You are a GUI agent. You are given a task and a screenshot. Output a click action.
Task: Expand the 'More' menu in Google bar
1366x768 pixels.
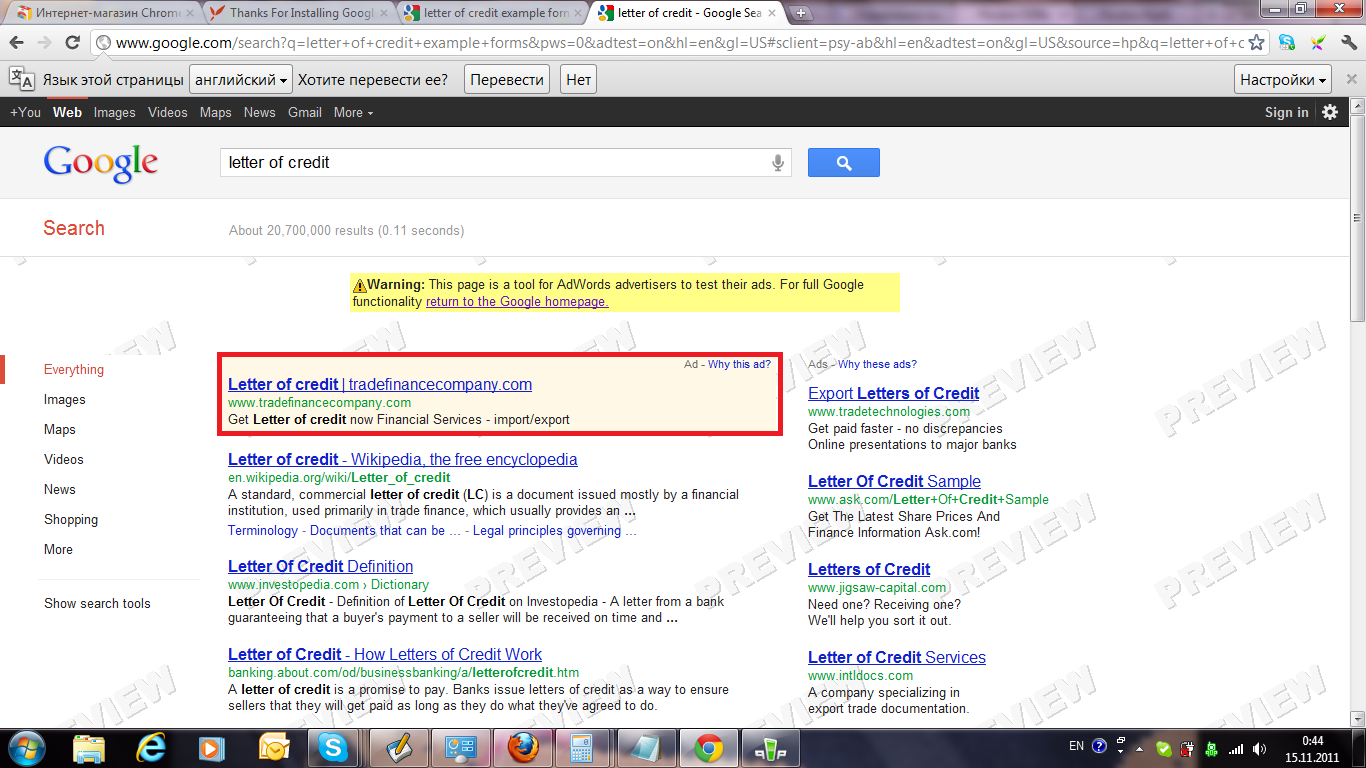point(353,112)
